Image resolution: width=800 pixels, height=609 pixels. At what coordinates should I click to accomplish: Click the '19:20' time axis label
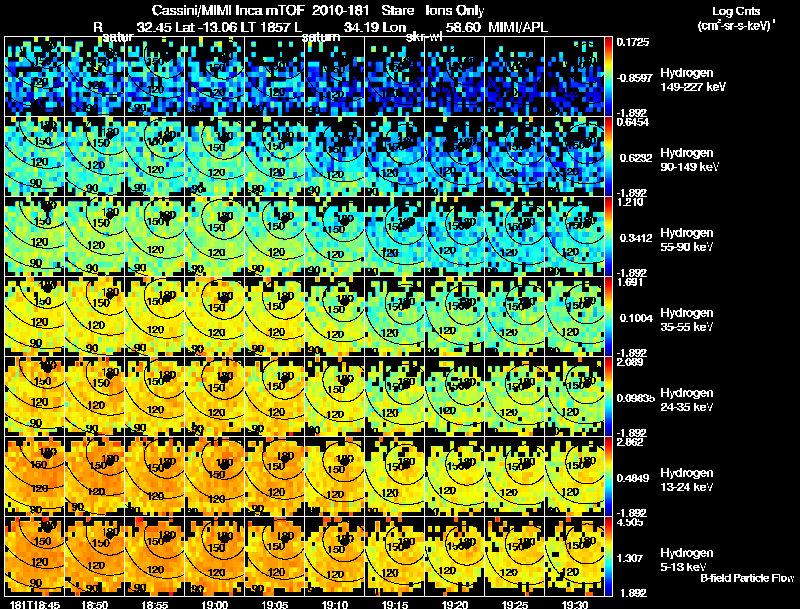tap(455, 604)
